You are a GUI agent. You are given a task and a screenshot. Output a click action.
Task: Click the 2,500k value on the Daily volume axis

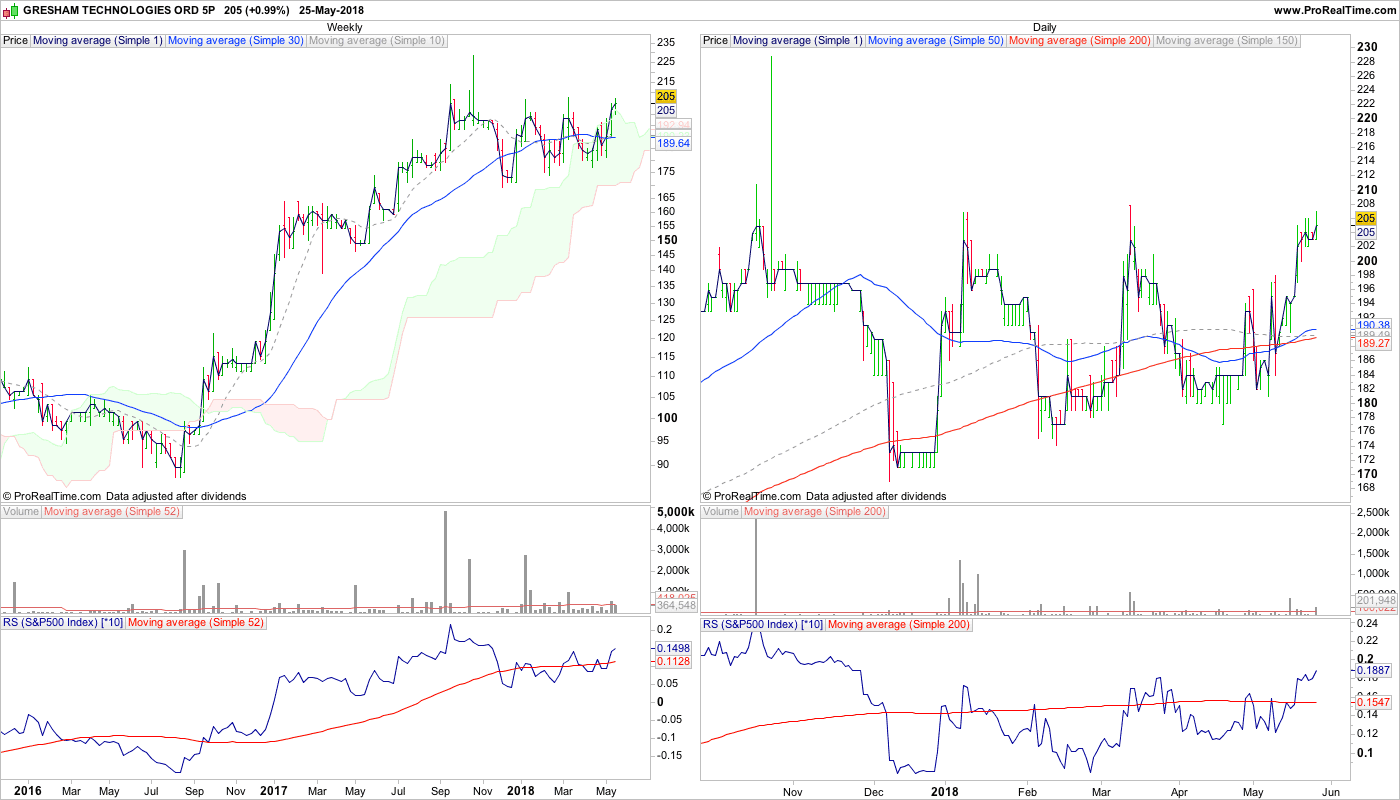coord(1374,512)
